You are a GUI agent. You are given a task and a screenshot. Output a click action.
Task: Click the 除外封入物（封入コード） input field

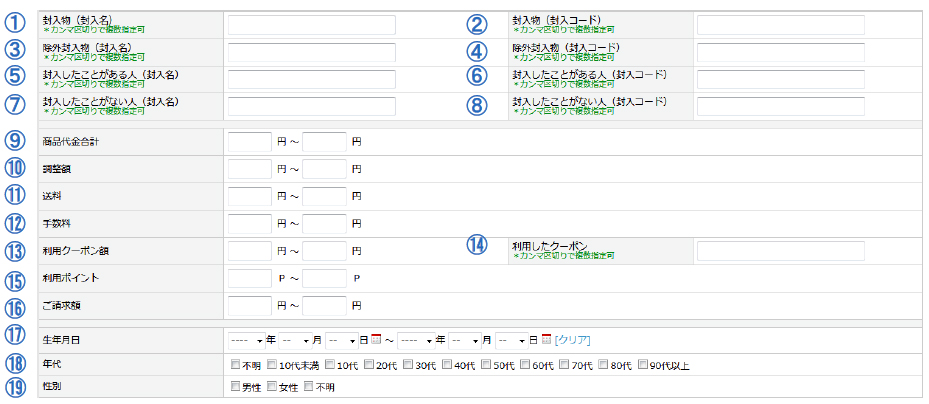click(780, 52)
